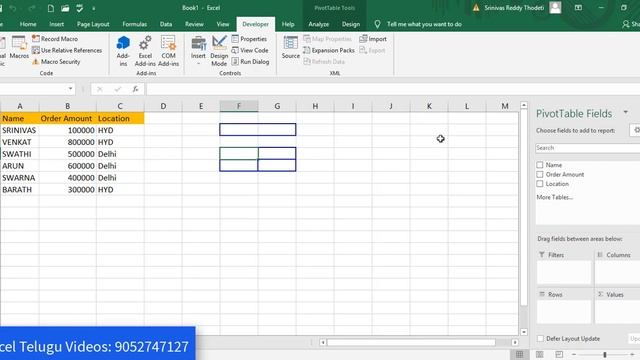Image resolution: width=640 pixels, height=360 pixels.
Task: Adjust the zoom slider handle
Action: coord(605,355)
